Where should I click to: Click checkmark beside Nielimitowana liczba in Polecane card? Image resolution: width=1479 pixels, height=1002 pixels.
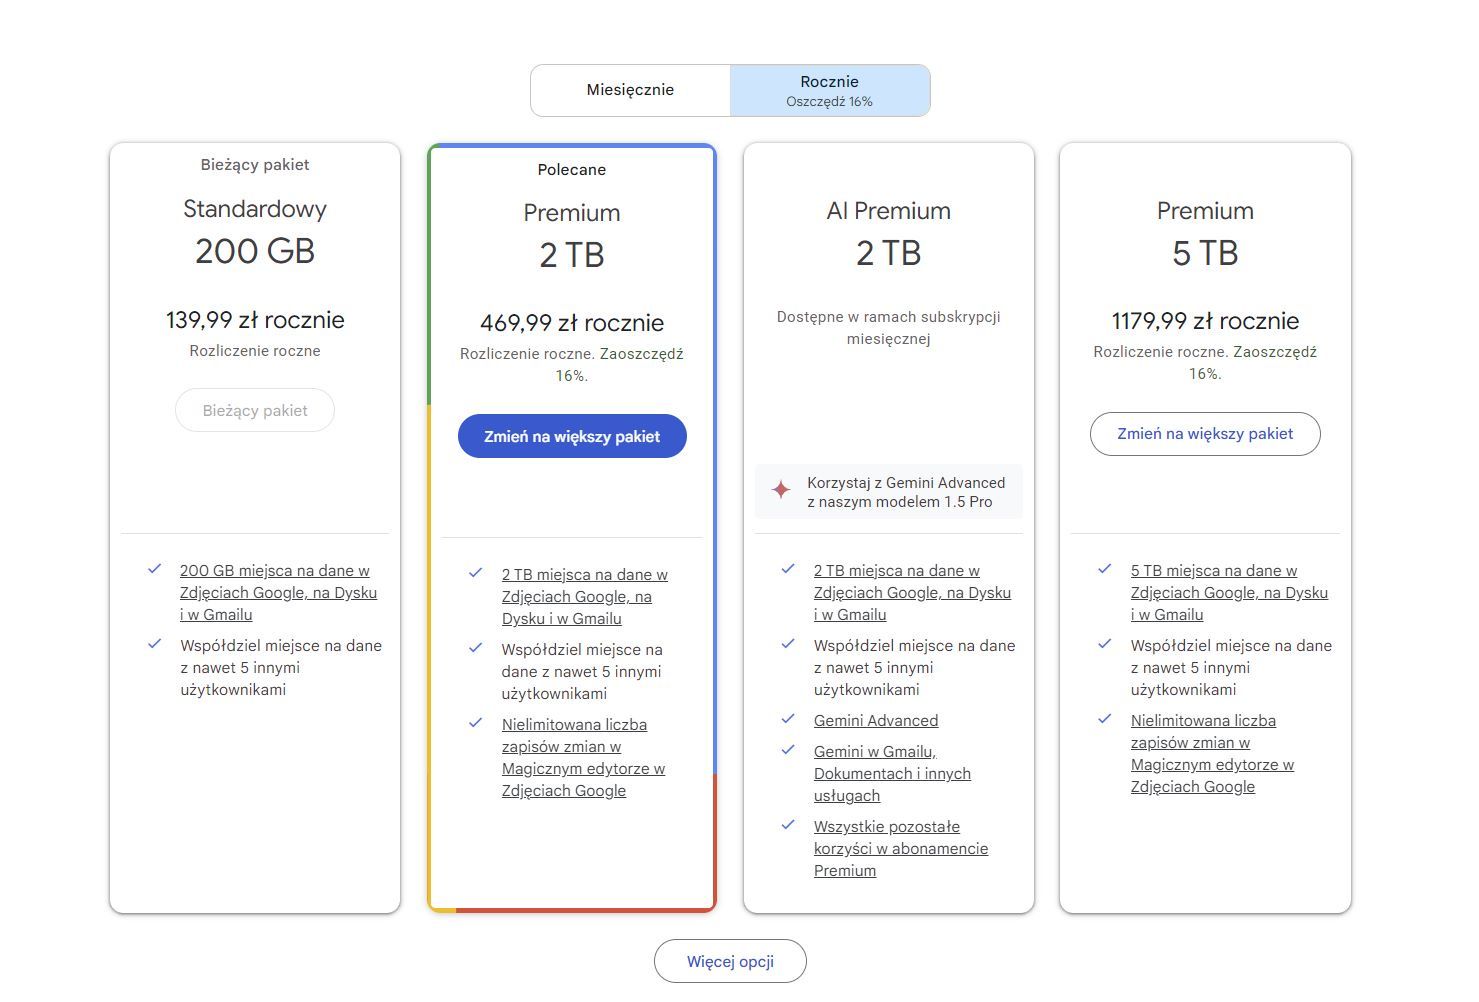(476, 723)
